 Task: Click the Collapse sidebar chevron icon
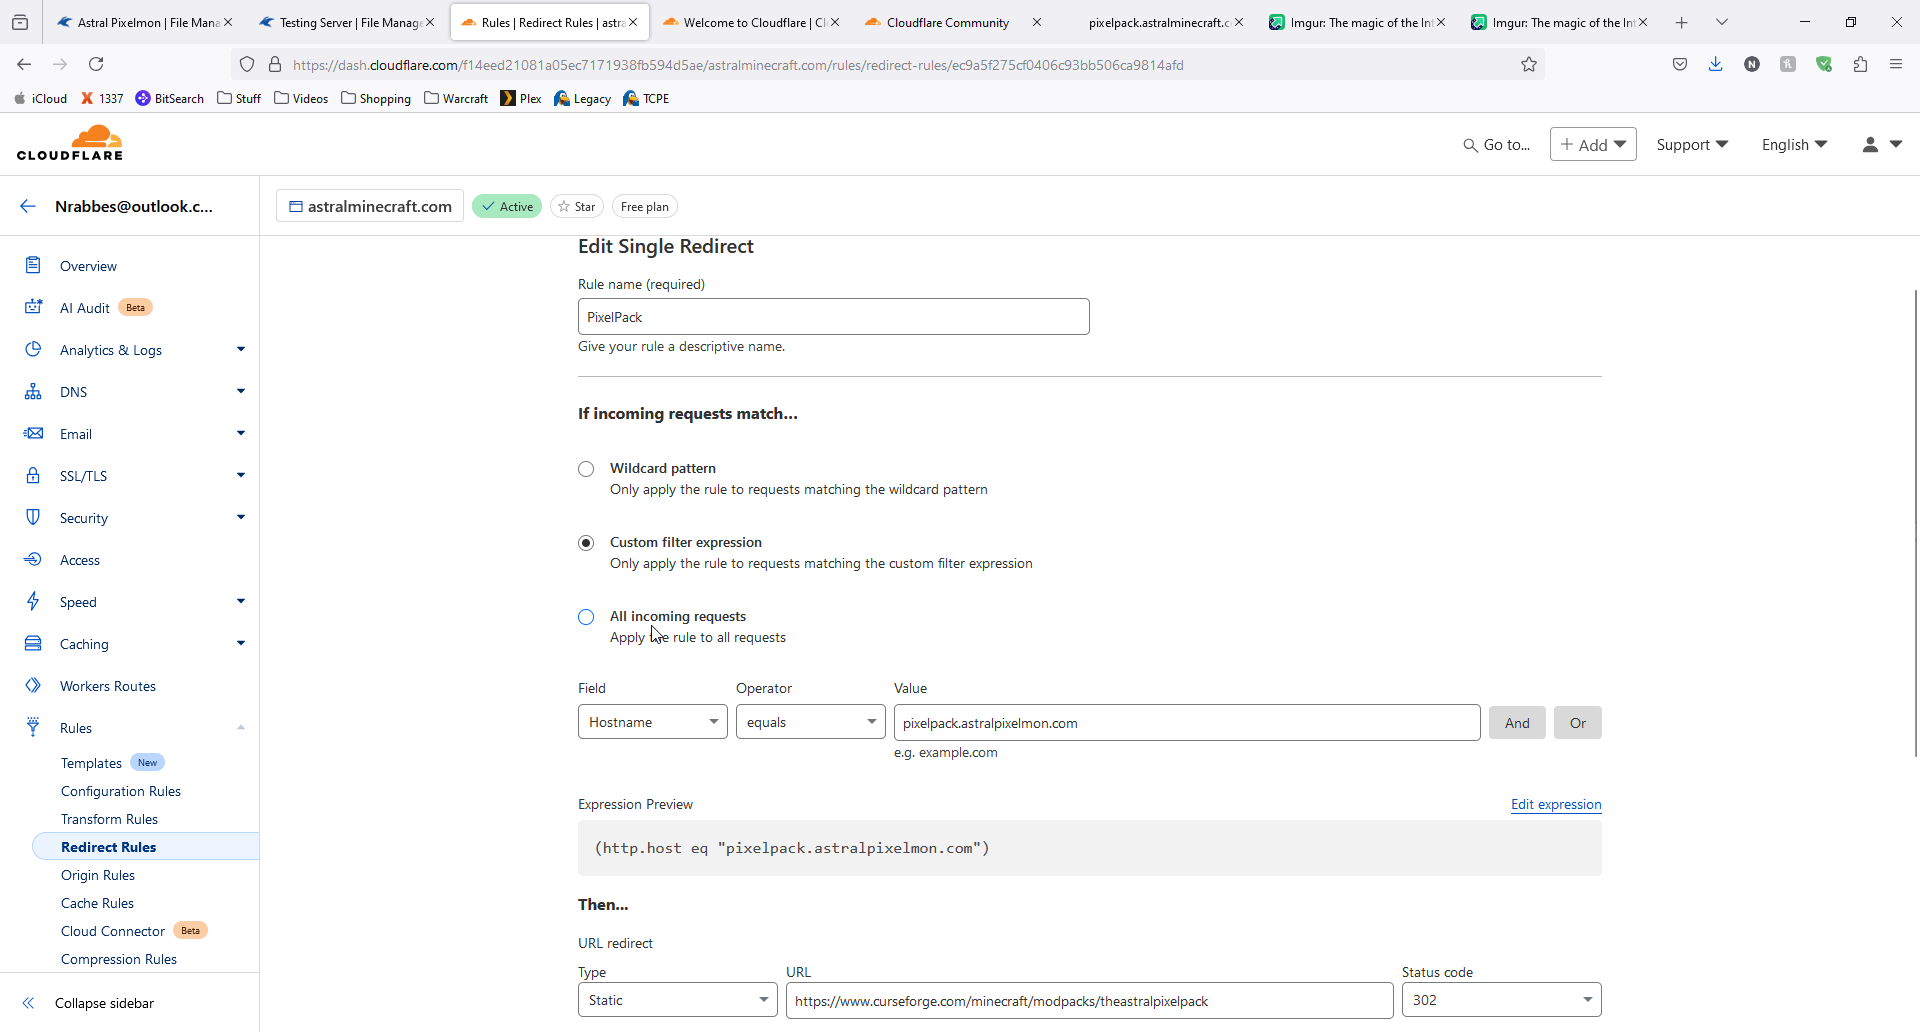point(28,1003)
